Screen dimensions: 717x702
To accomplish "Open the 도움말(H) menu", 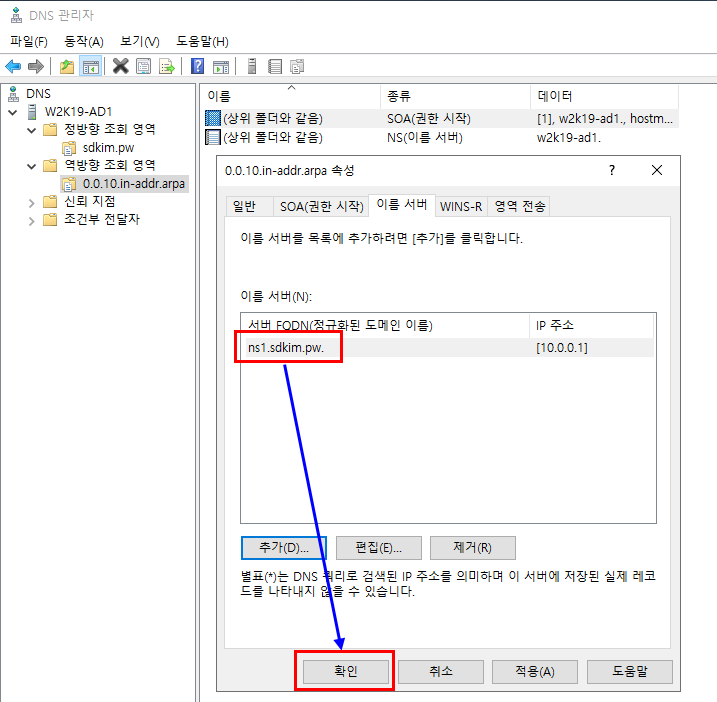I will (x=203, y=42).
